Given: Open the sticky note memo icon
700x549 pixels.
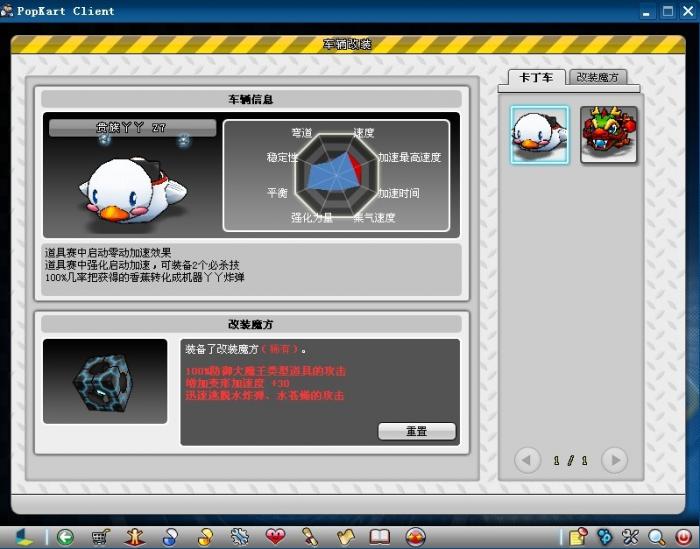Looking at the screenshot, I should pyautogui.click(x=579, y=537).
